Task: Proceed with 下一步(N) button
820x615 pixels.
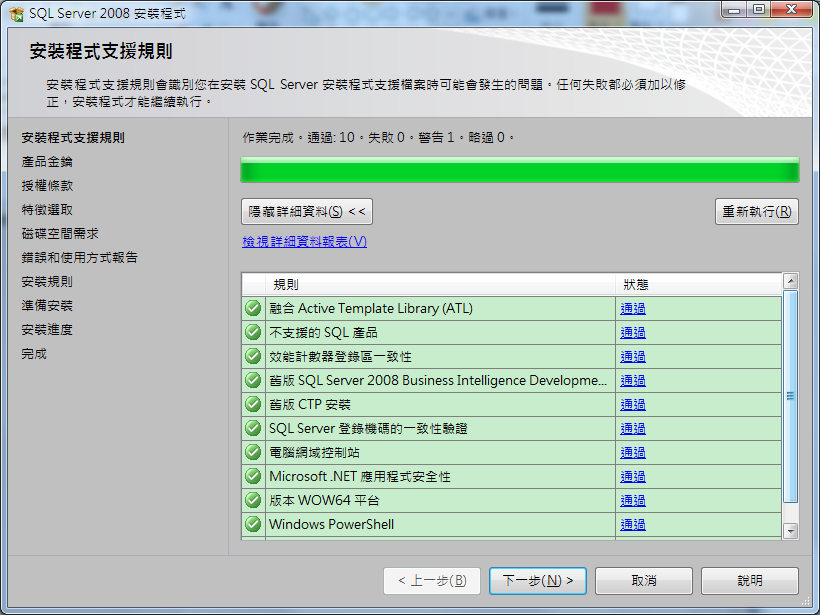Action: [x=538, y=580]
